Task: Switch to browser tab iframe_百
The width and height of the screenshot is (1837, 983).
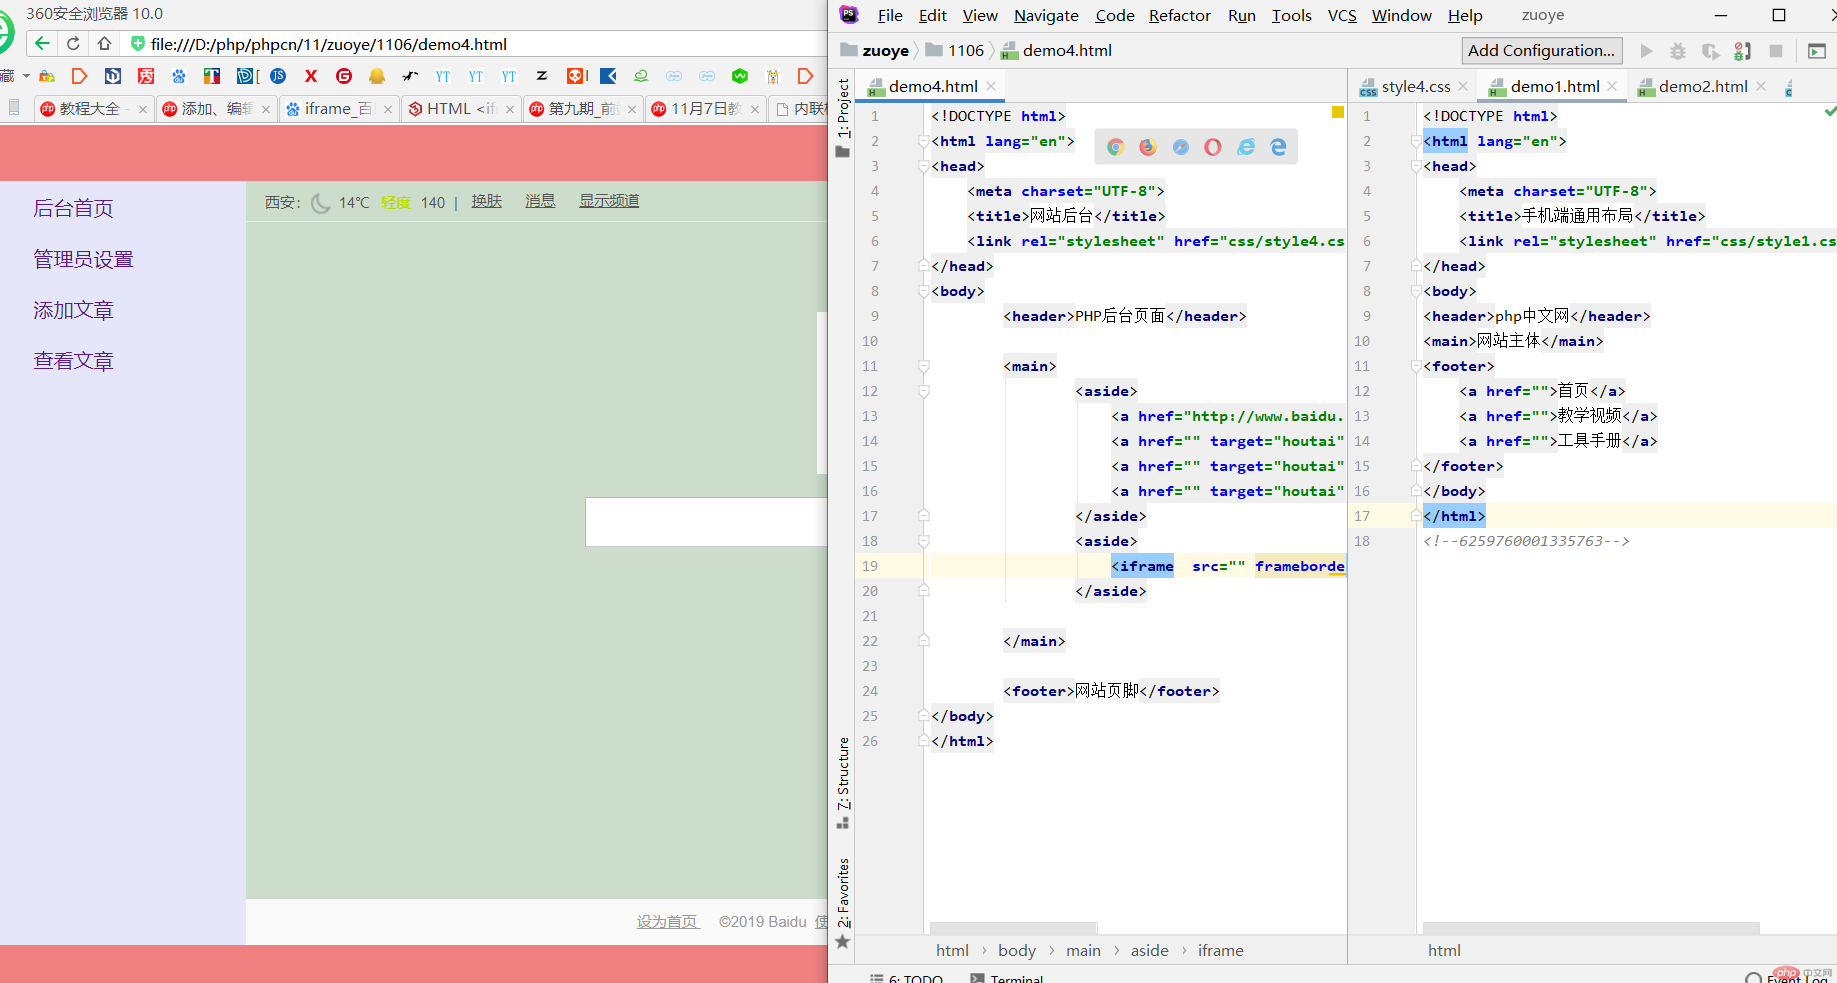Action: [338, 109]
